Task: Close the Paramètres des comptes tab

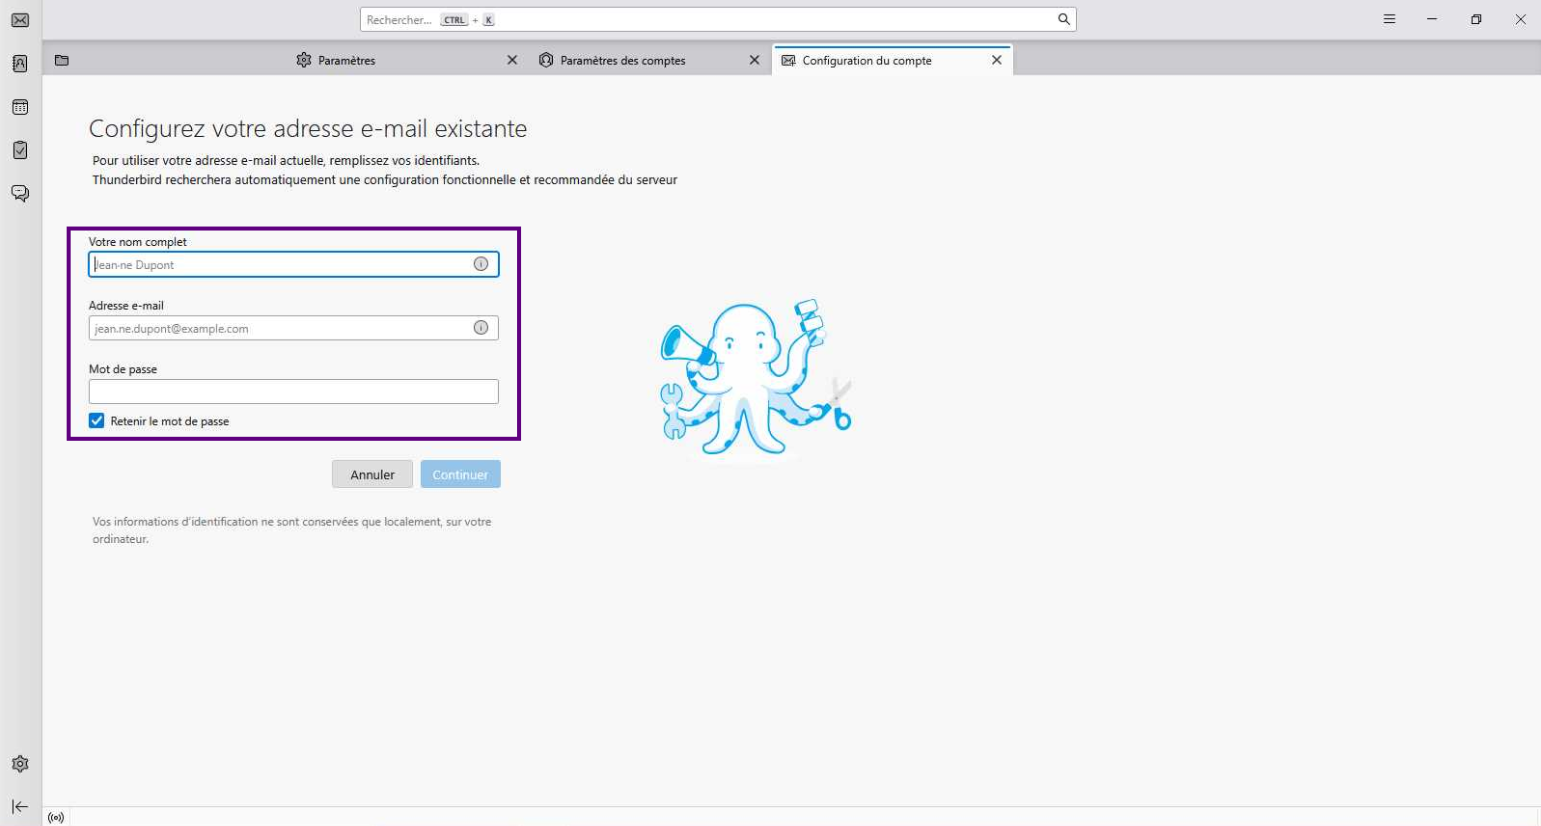Action: click(x=754, y=60)
